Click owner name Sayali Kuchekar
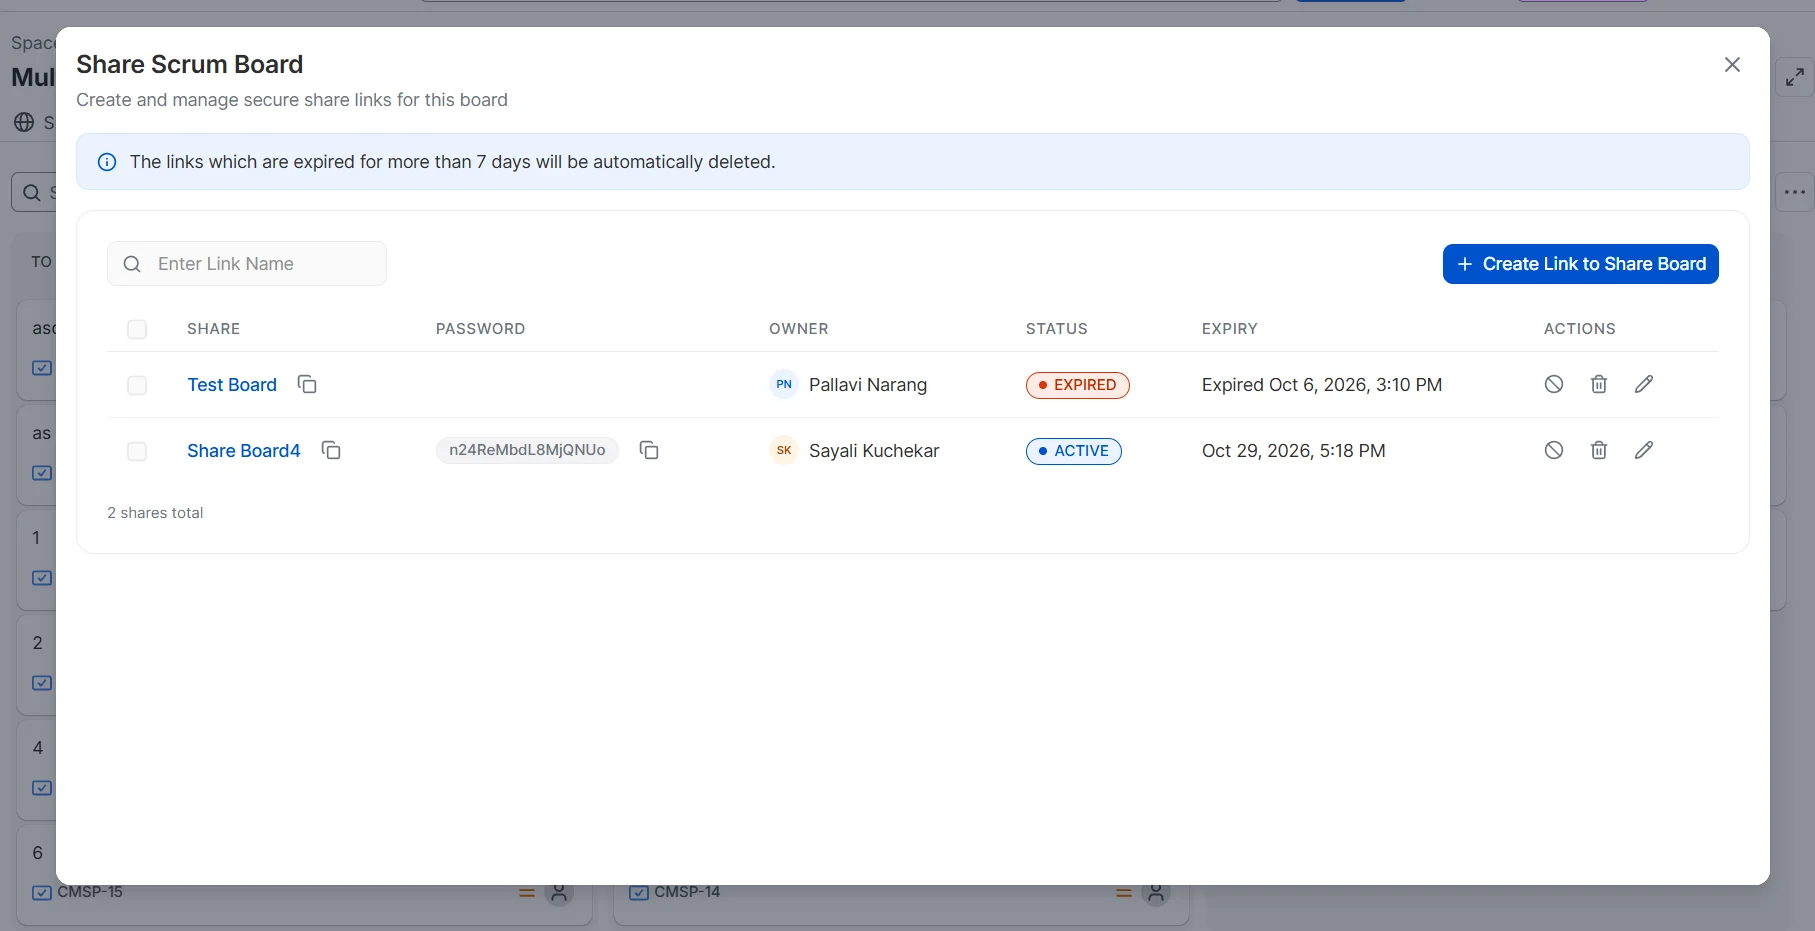 pos(874,451)
